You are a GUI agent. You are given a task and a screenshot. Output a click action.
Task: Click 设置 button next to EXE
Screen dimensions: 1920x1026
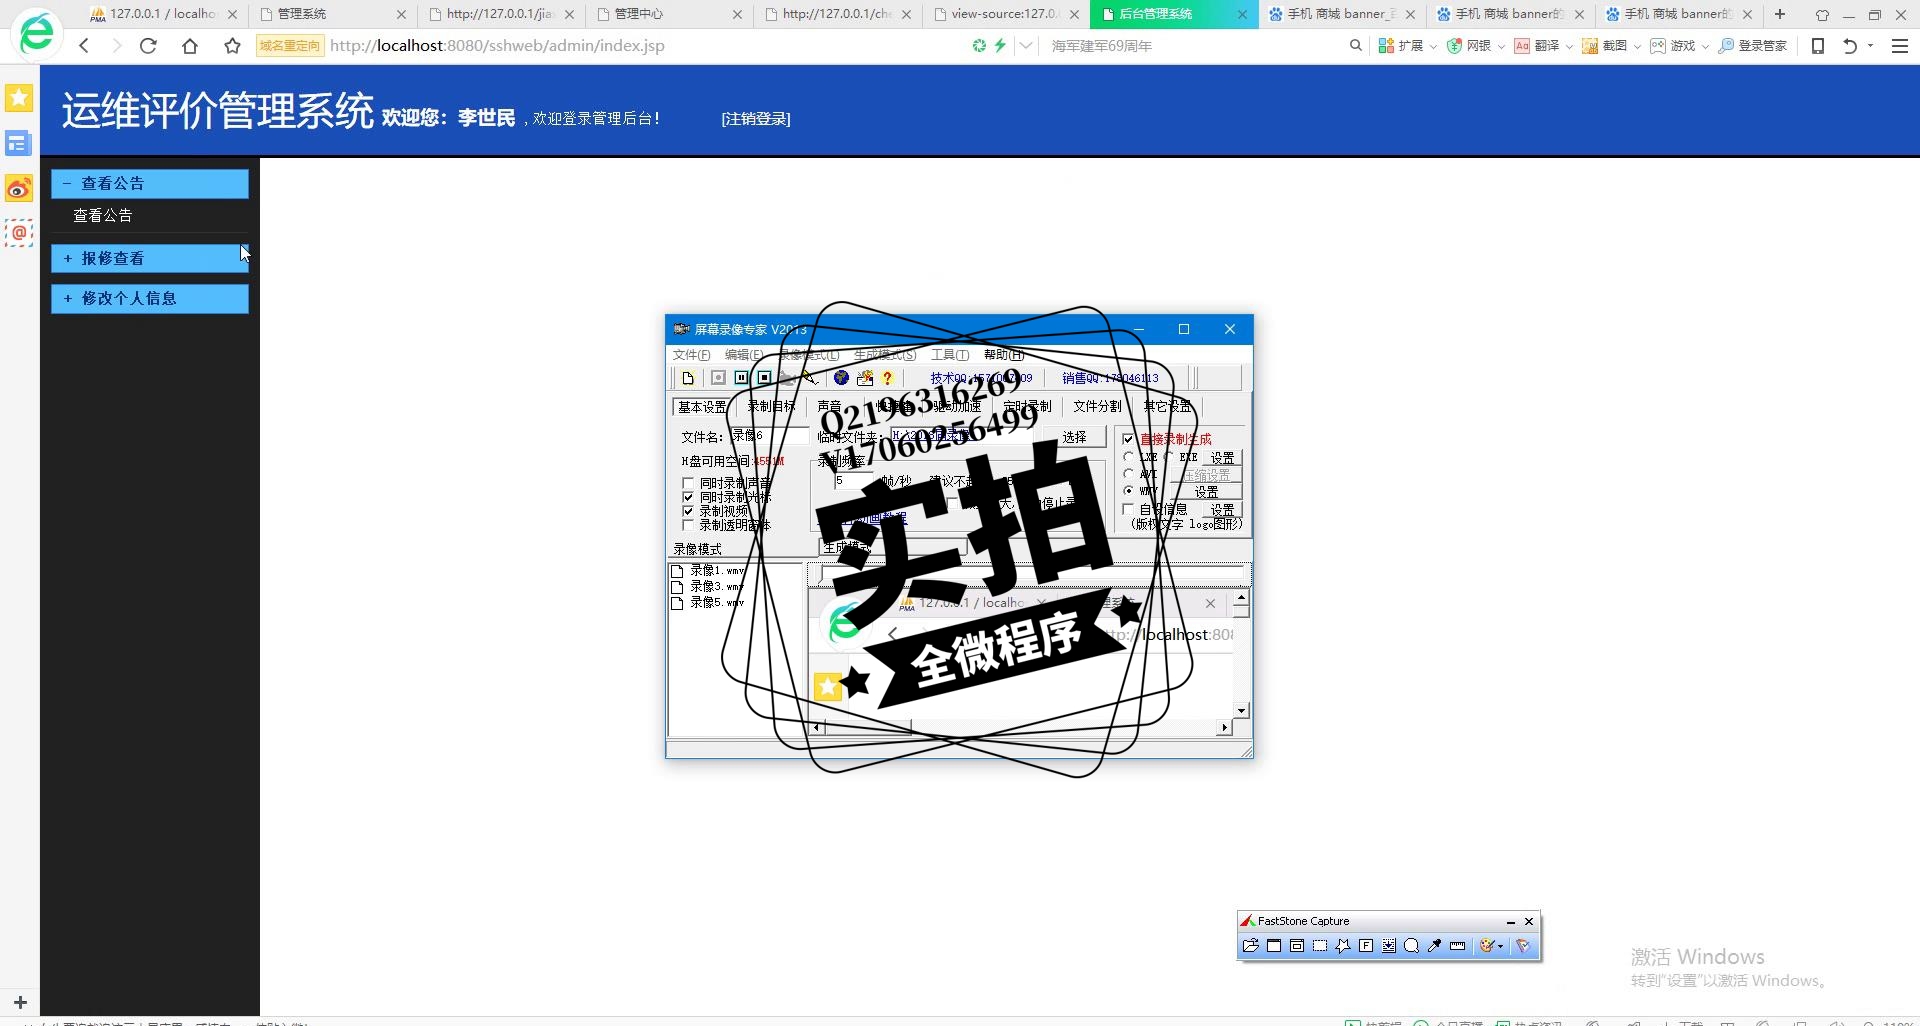click(1222, 458)
